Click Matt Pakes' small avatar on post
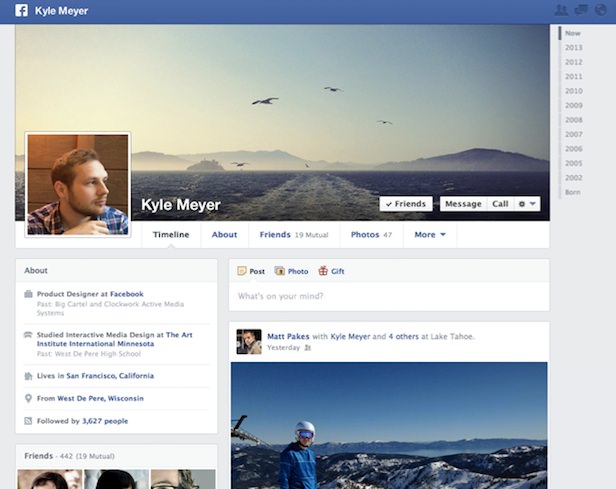This screenshot has width=616, height=489. [249, 342]
